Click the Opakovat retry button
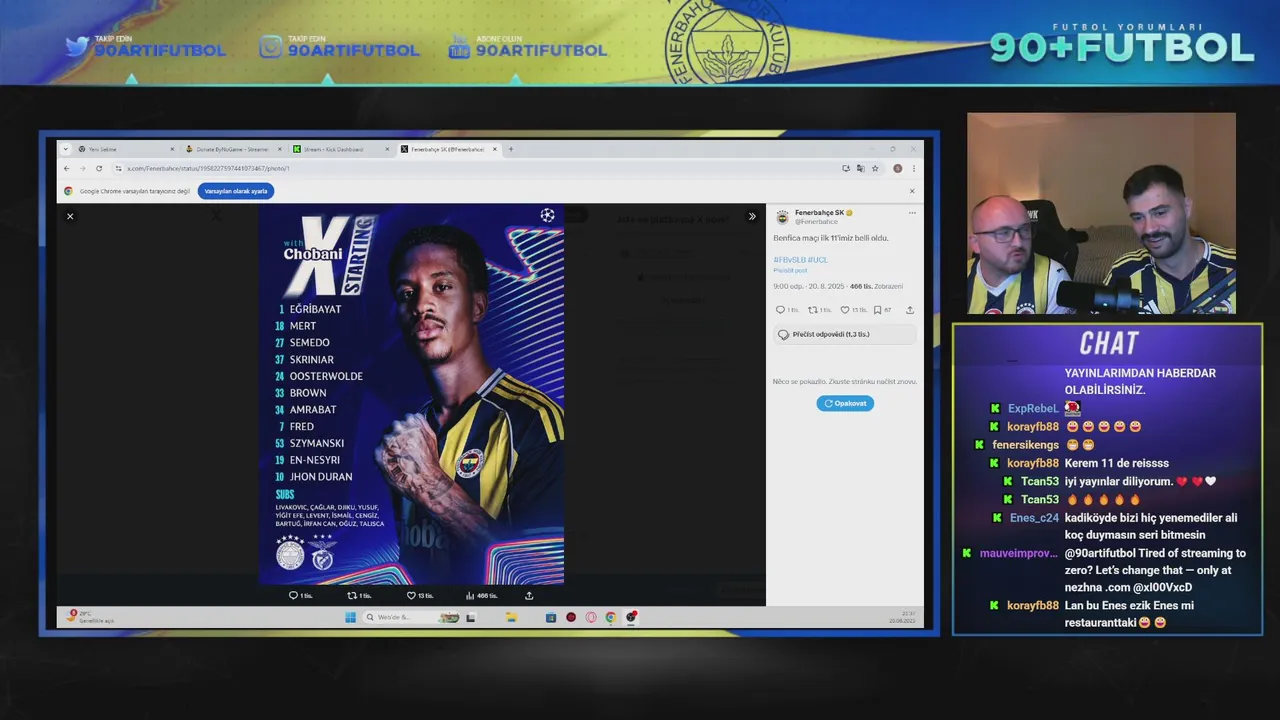This screenshot has width=1280, height=720. [845, 403]
